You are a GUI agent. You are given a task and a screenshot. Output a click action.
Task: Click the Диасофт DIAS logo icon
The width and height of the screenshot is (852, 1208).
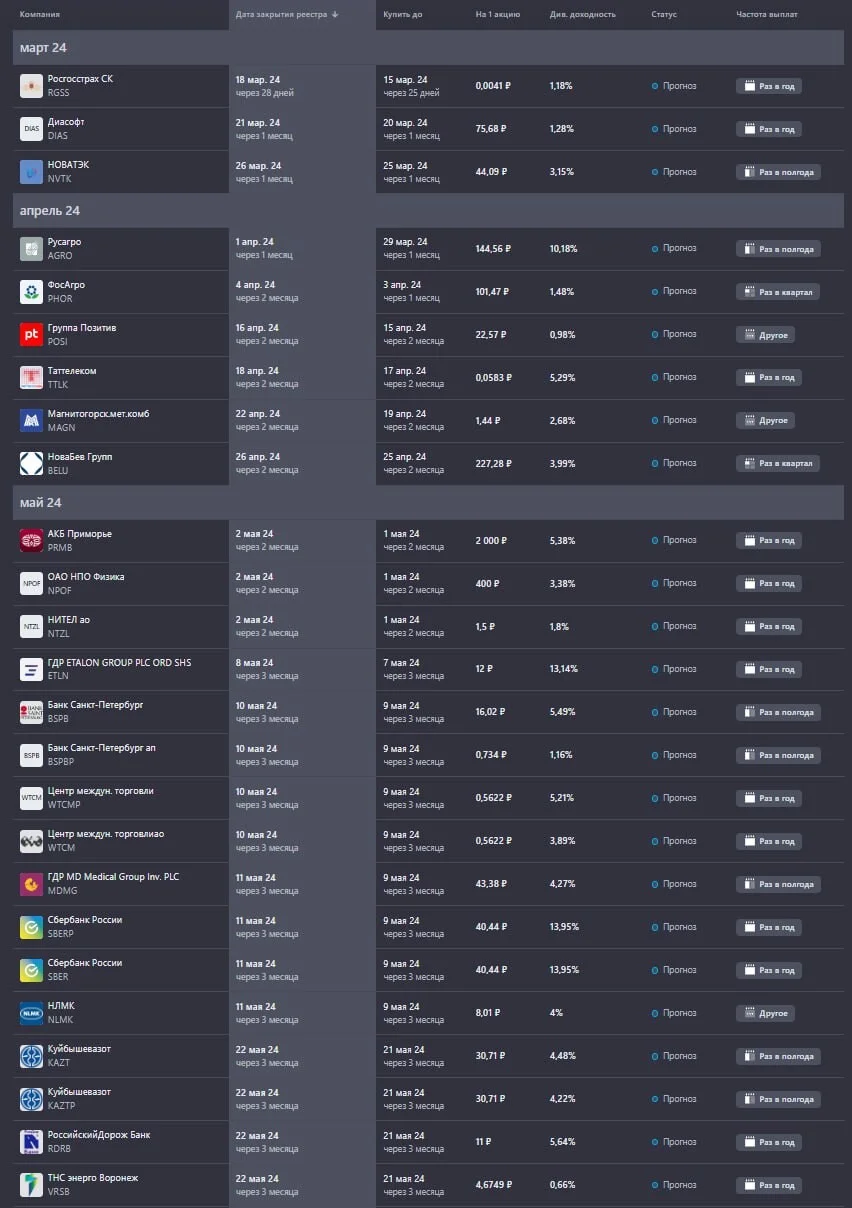(31, 129)
